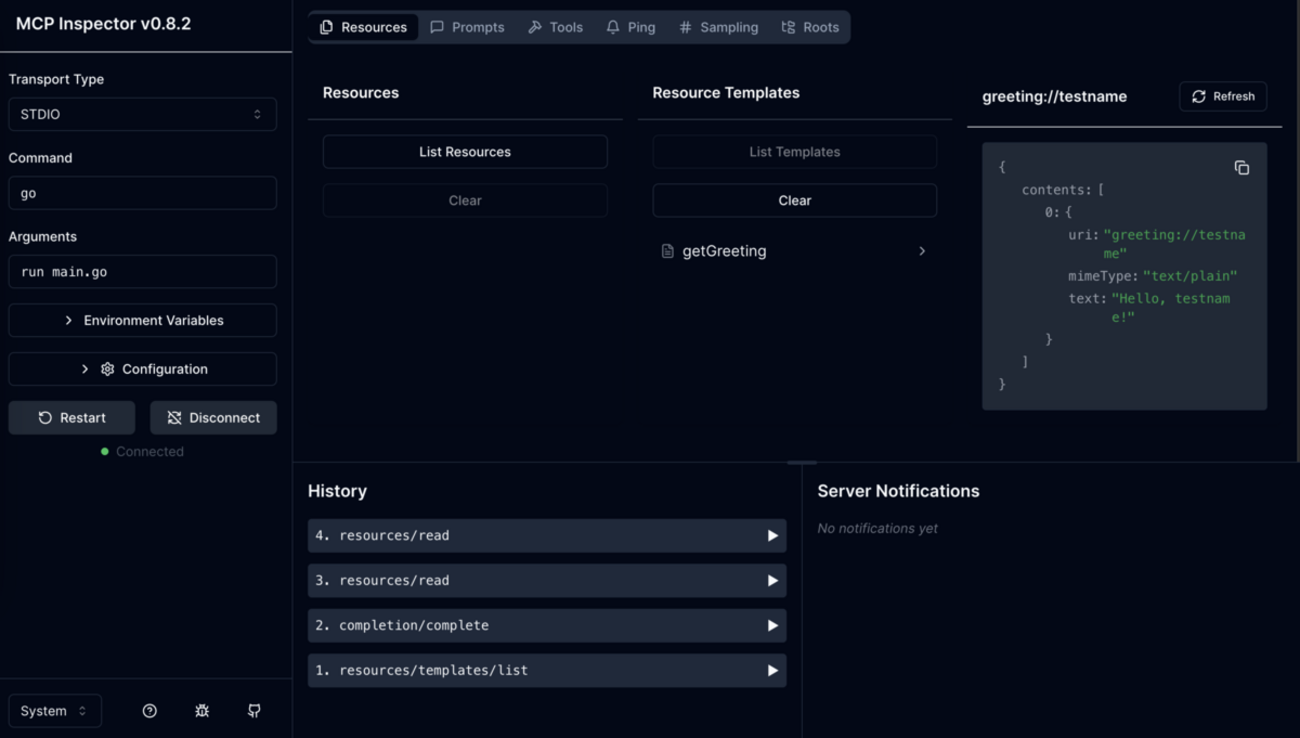Image resolution: width=1300 pixels, height=738 pixels.
Task: Select the getGreeting resource template
Action: point(795,251)
